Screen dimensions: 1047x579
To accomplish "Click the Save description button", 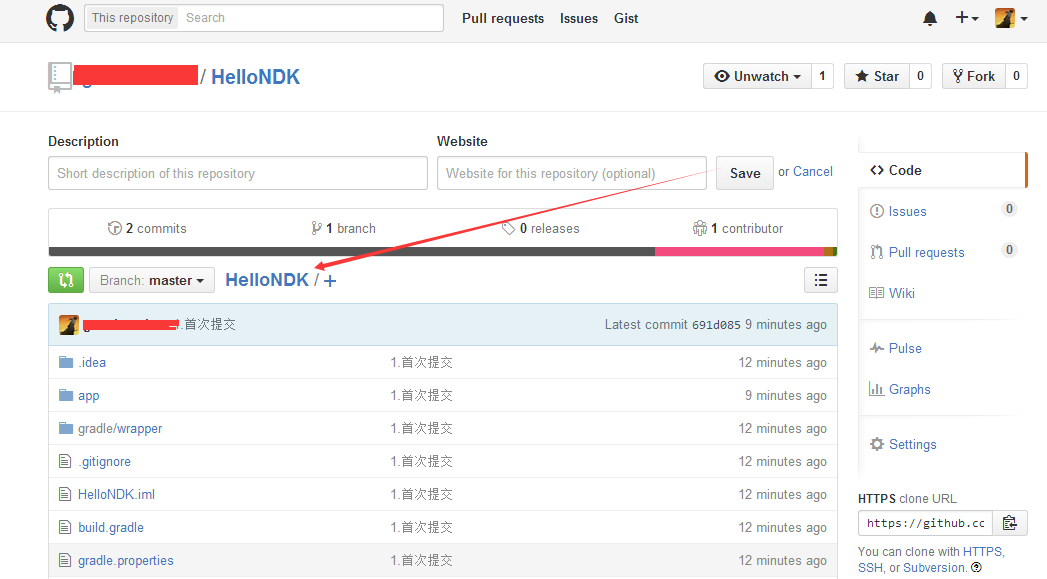I will [745, 173].
